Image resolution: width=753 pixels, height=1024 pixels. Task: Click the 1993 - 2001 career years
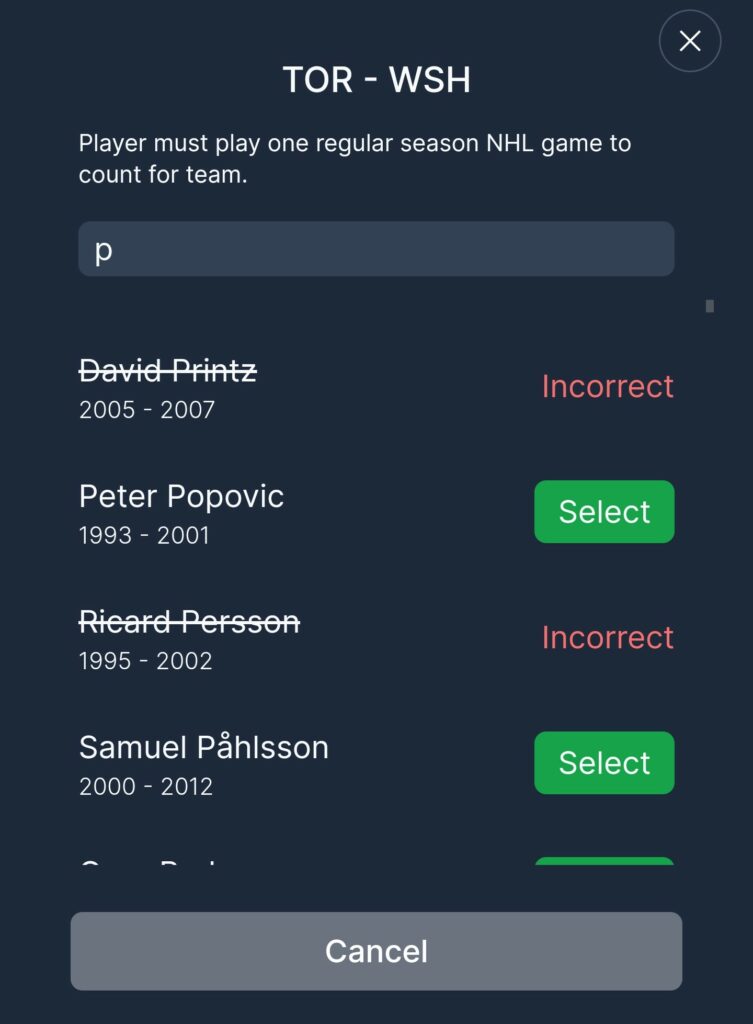tap(144, 535)
